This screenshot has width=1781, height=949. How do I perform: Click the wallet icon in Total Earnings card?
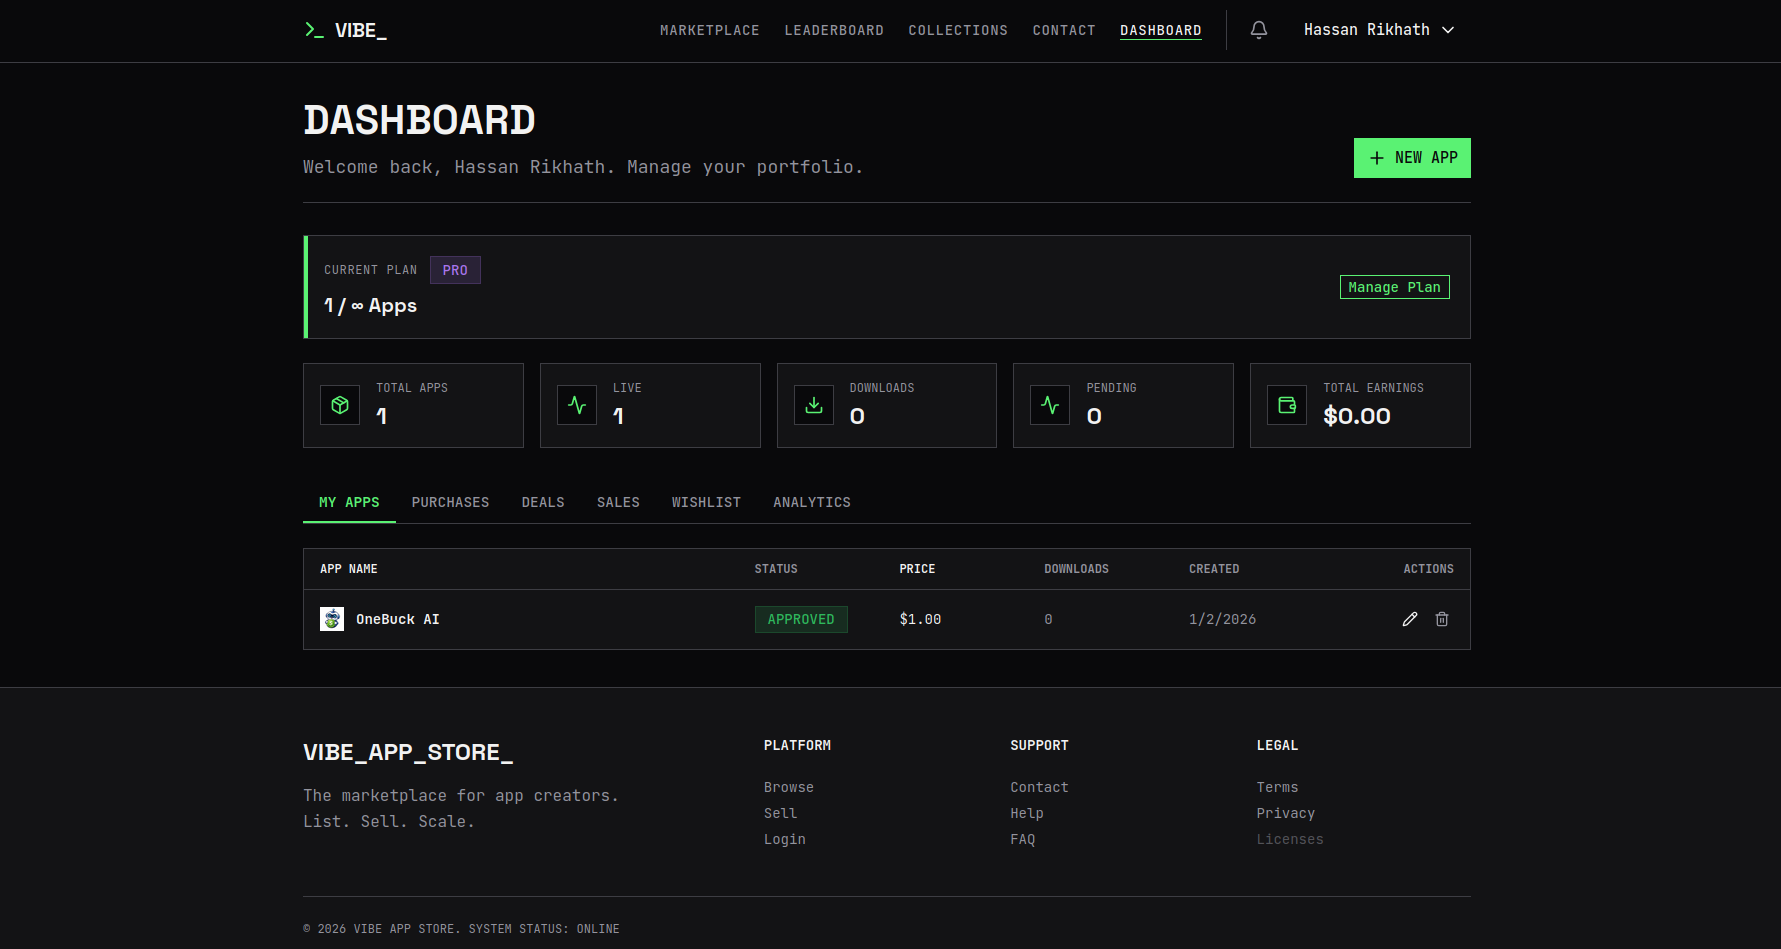click(1287, 405)
